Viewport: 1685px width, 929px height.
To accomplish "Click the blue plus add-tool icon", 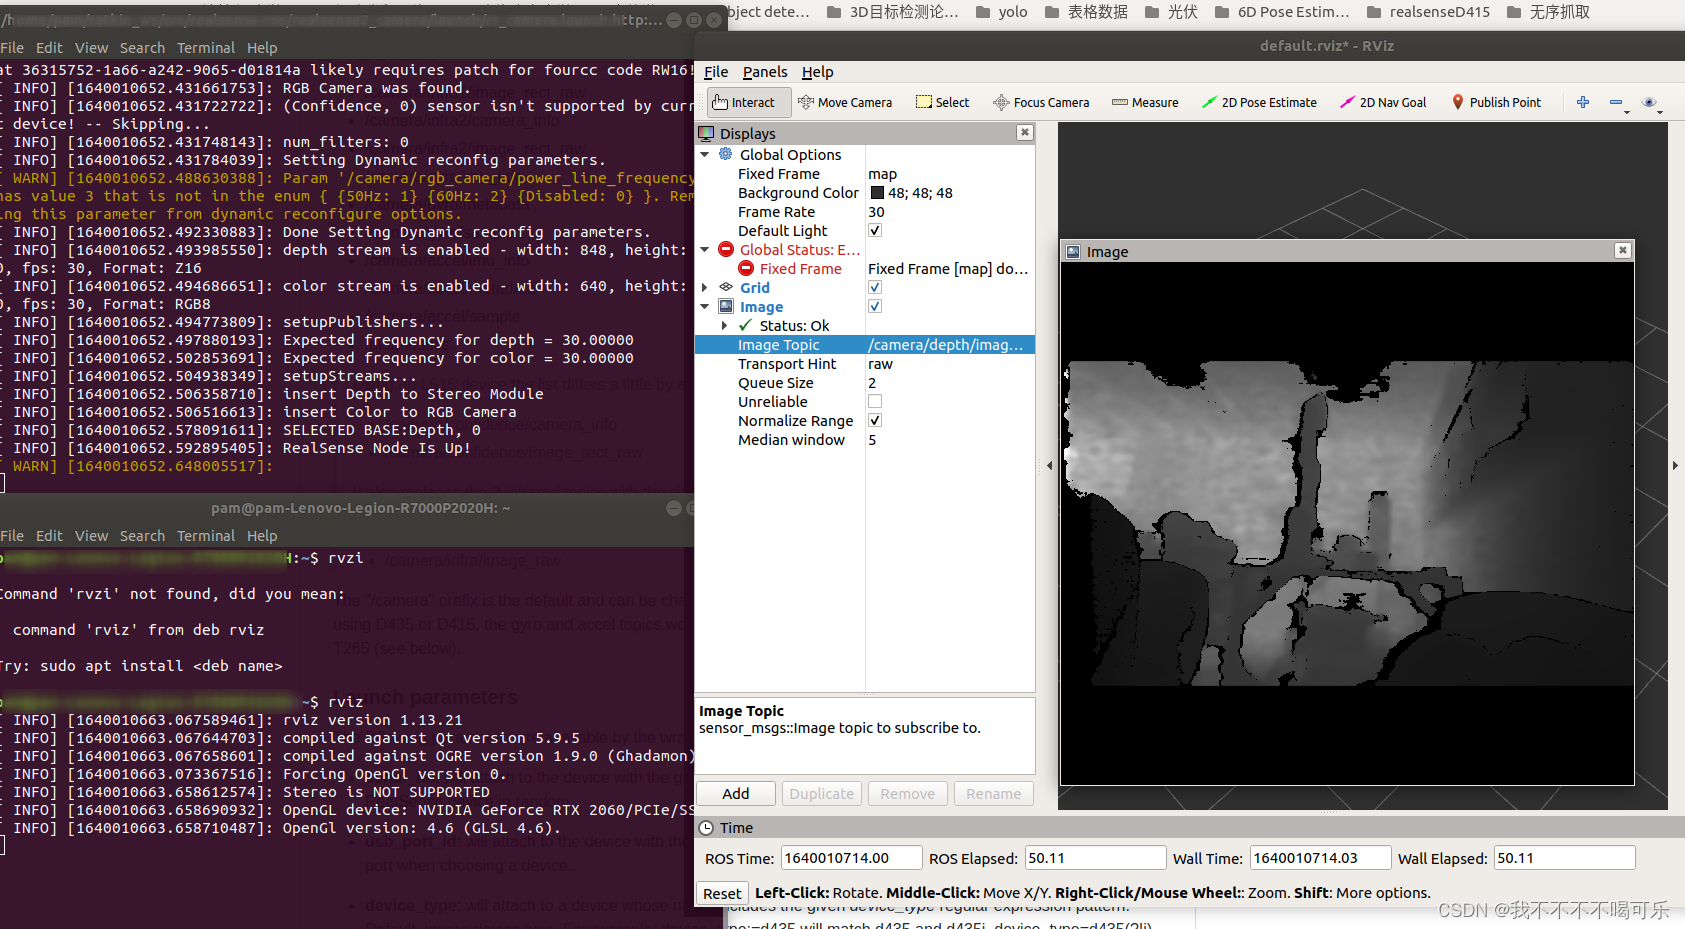I will [x=1583, y=102].
